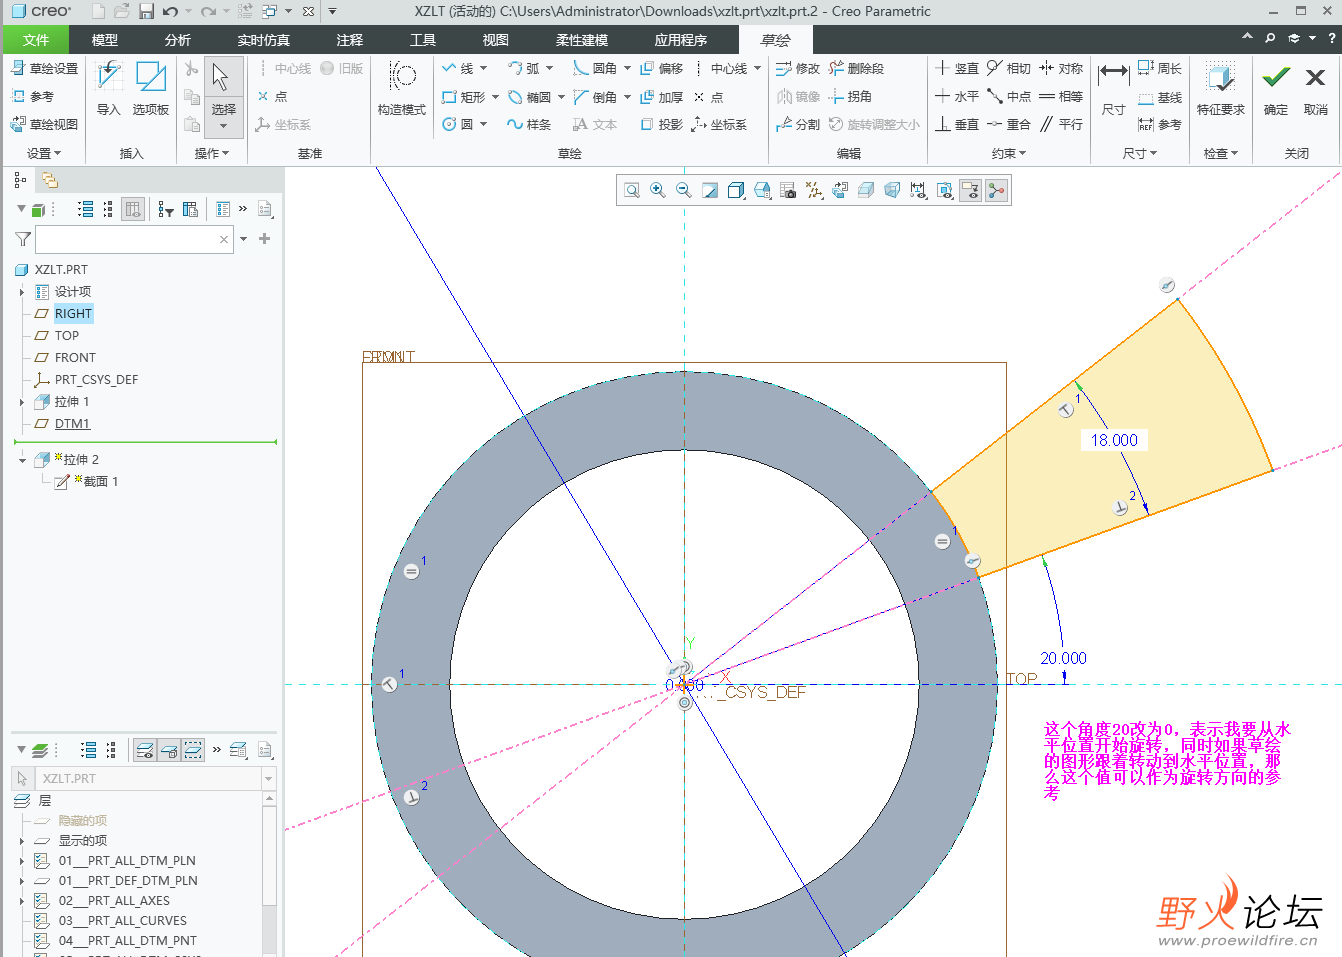Open the 检查 inspect group dropdown
The image size is (1342, 957).
1221,153
